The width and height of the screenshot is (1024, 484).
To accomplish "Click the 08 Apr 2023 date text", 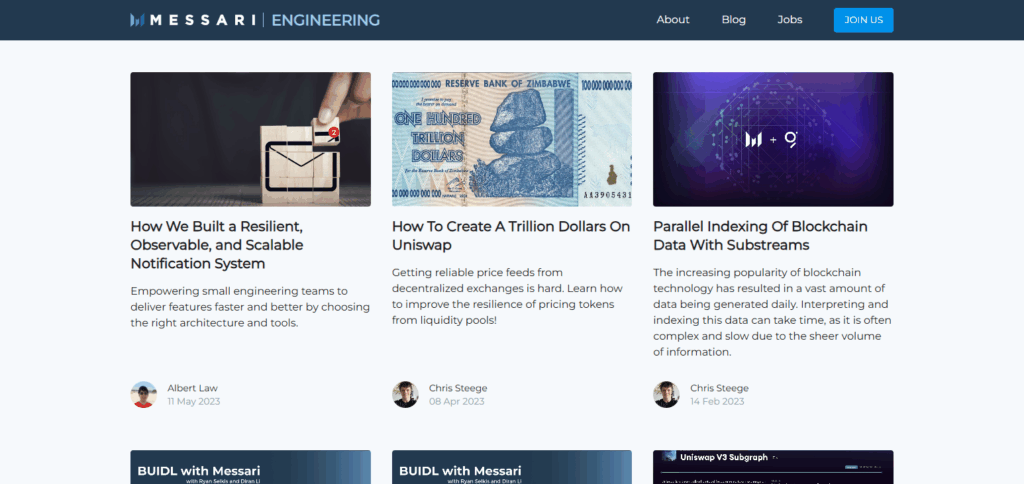I will (456, 401).
